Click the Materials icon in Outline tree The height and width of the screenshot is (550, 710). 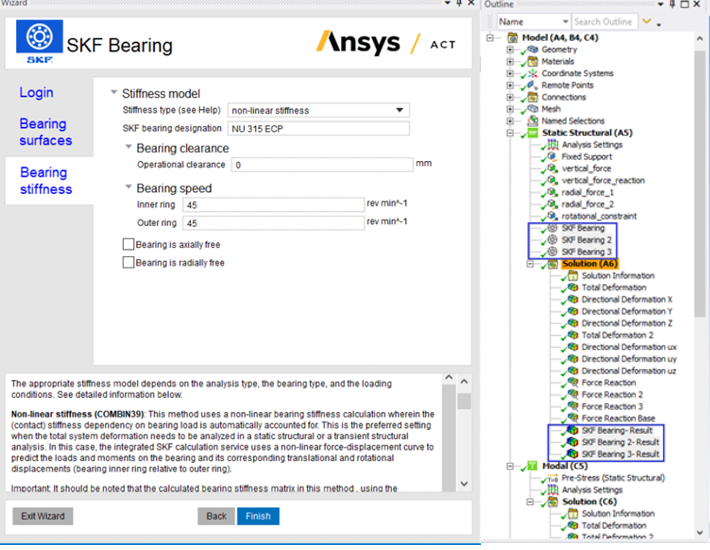point(533,62)
